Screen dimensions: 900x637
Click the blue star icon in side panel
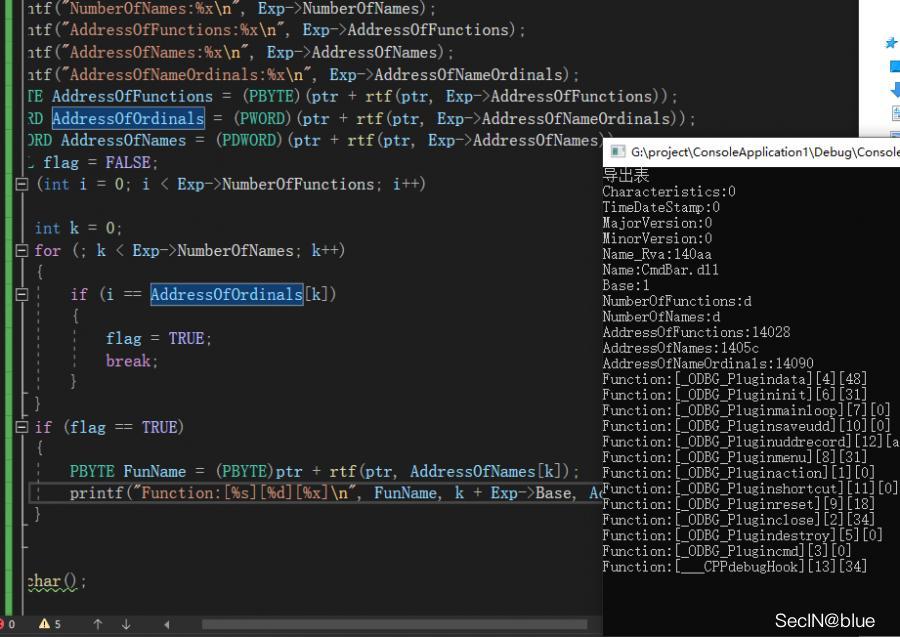pos(891,42)
